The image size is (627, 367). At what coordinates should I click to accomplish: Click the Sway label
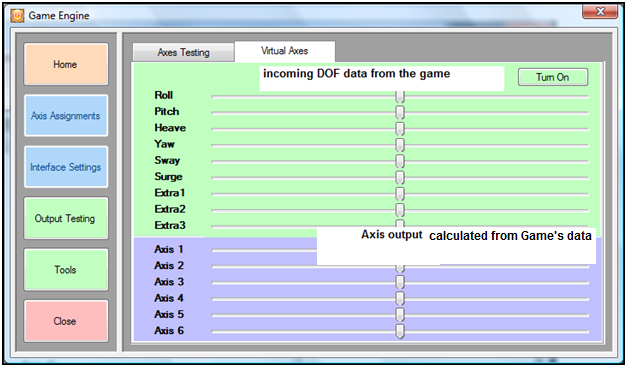[167, 161]
